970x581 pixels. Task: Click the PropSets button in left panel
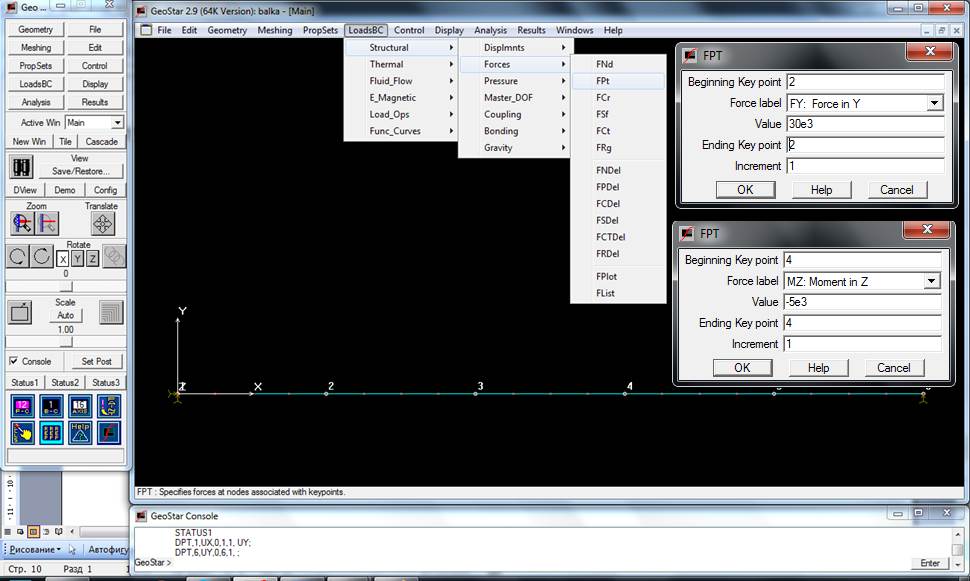35,66
